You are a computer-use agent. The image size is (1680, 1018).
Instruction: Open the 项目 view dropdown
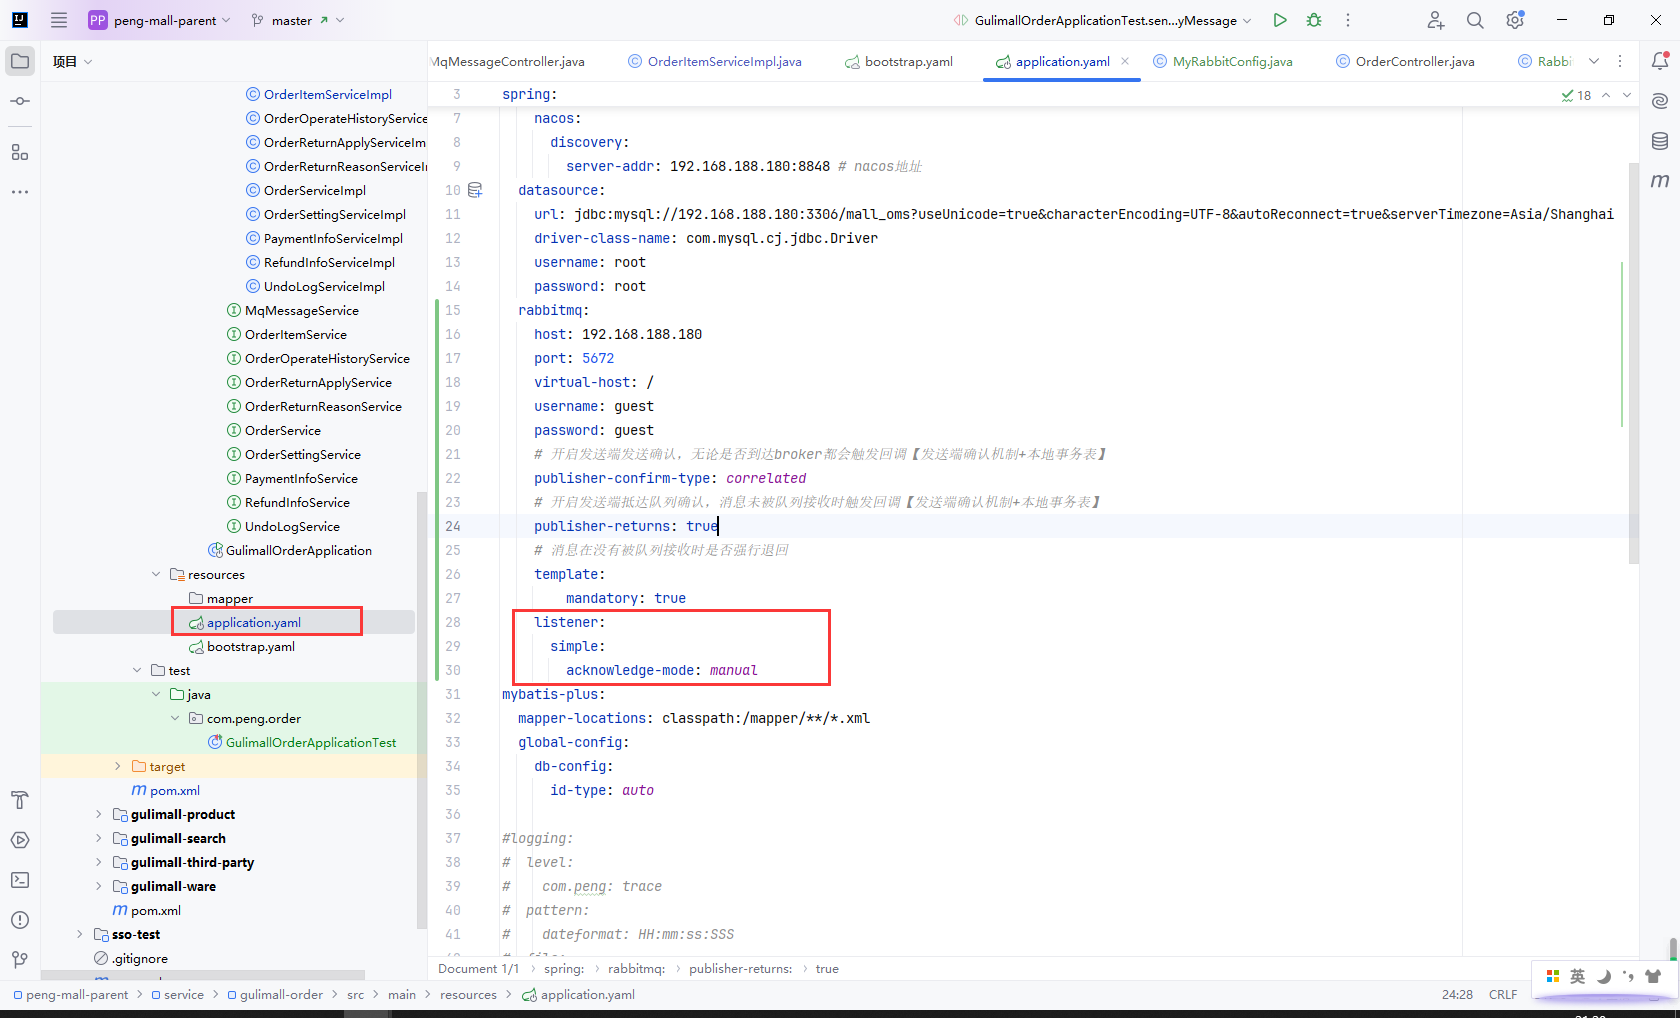73,61
